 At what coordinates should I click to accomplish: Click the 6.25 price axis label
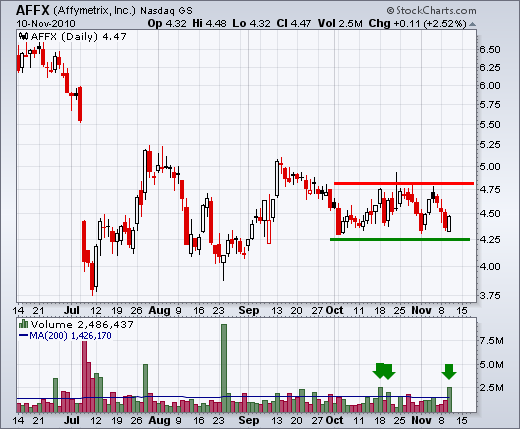click(x=490, y=67)
